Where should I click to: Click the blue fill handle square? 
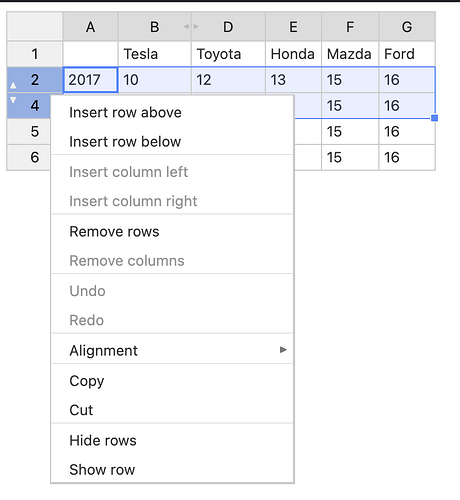(x=434, y=118)
